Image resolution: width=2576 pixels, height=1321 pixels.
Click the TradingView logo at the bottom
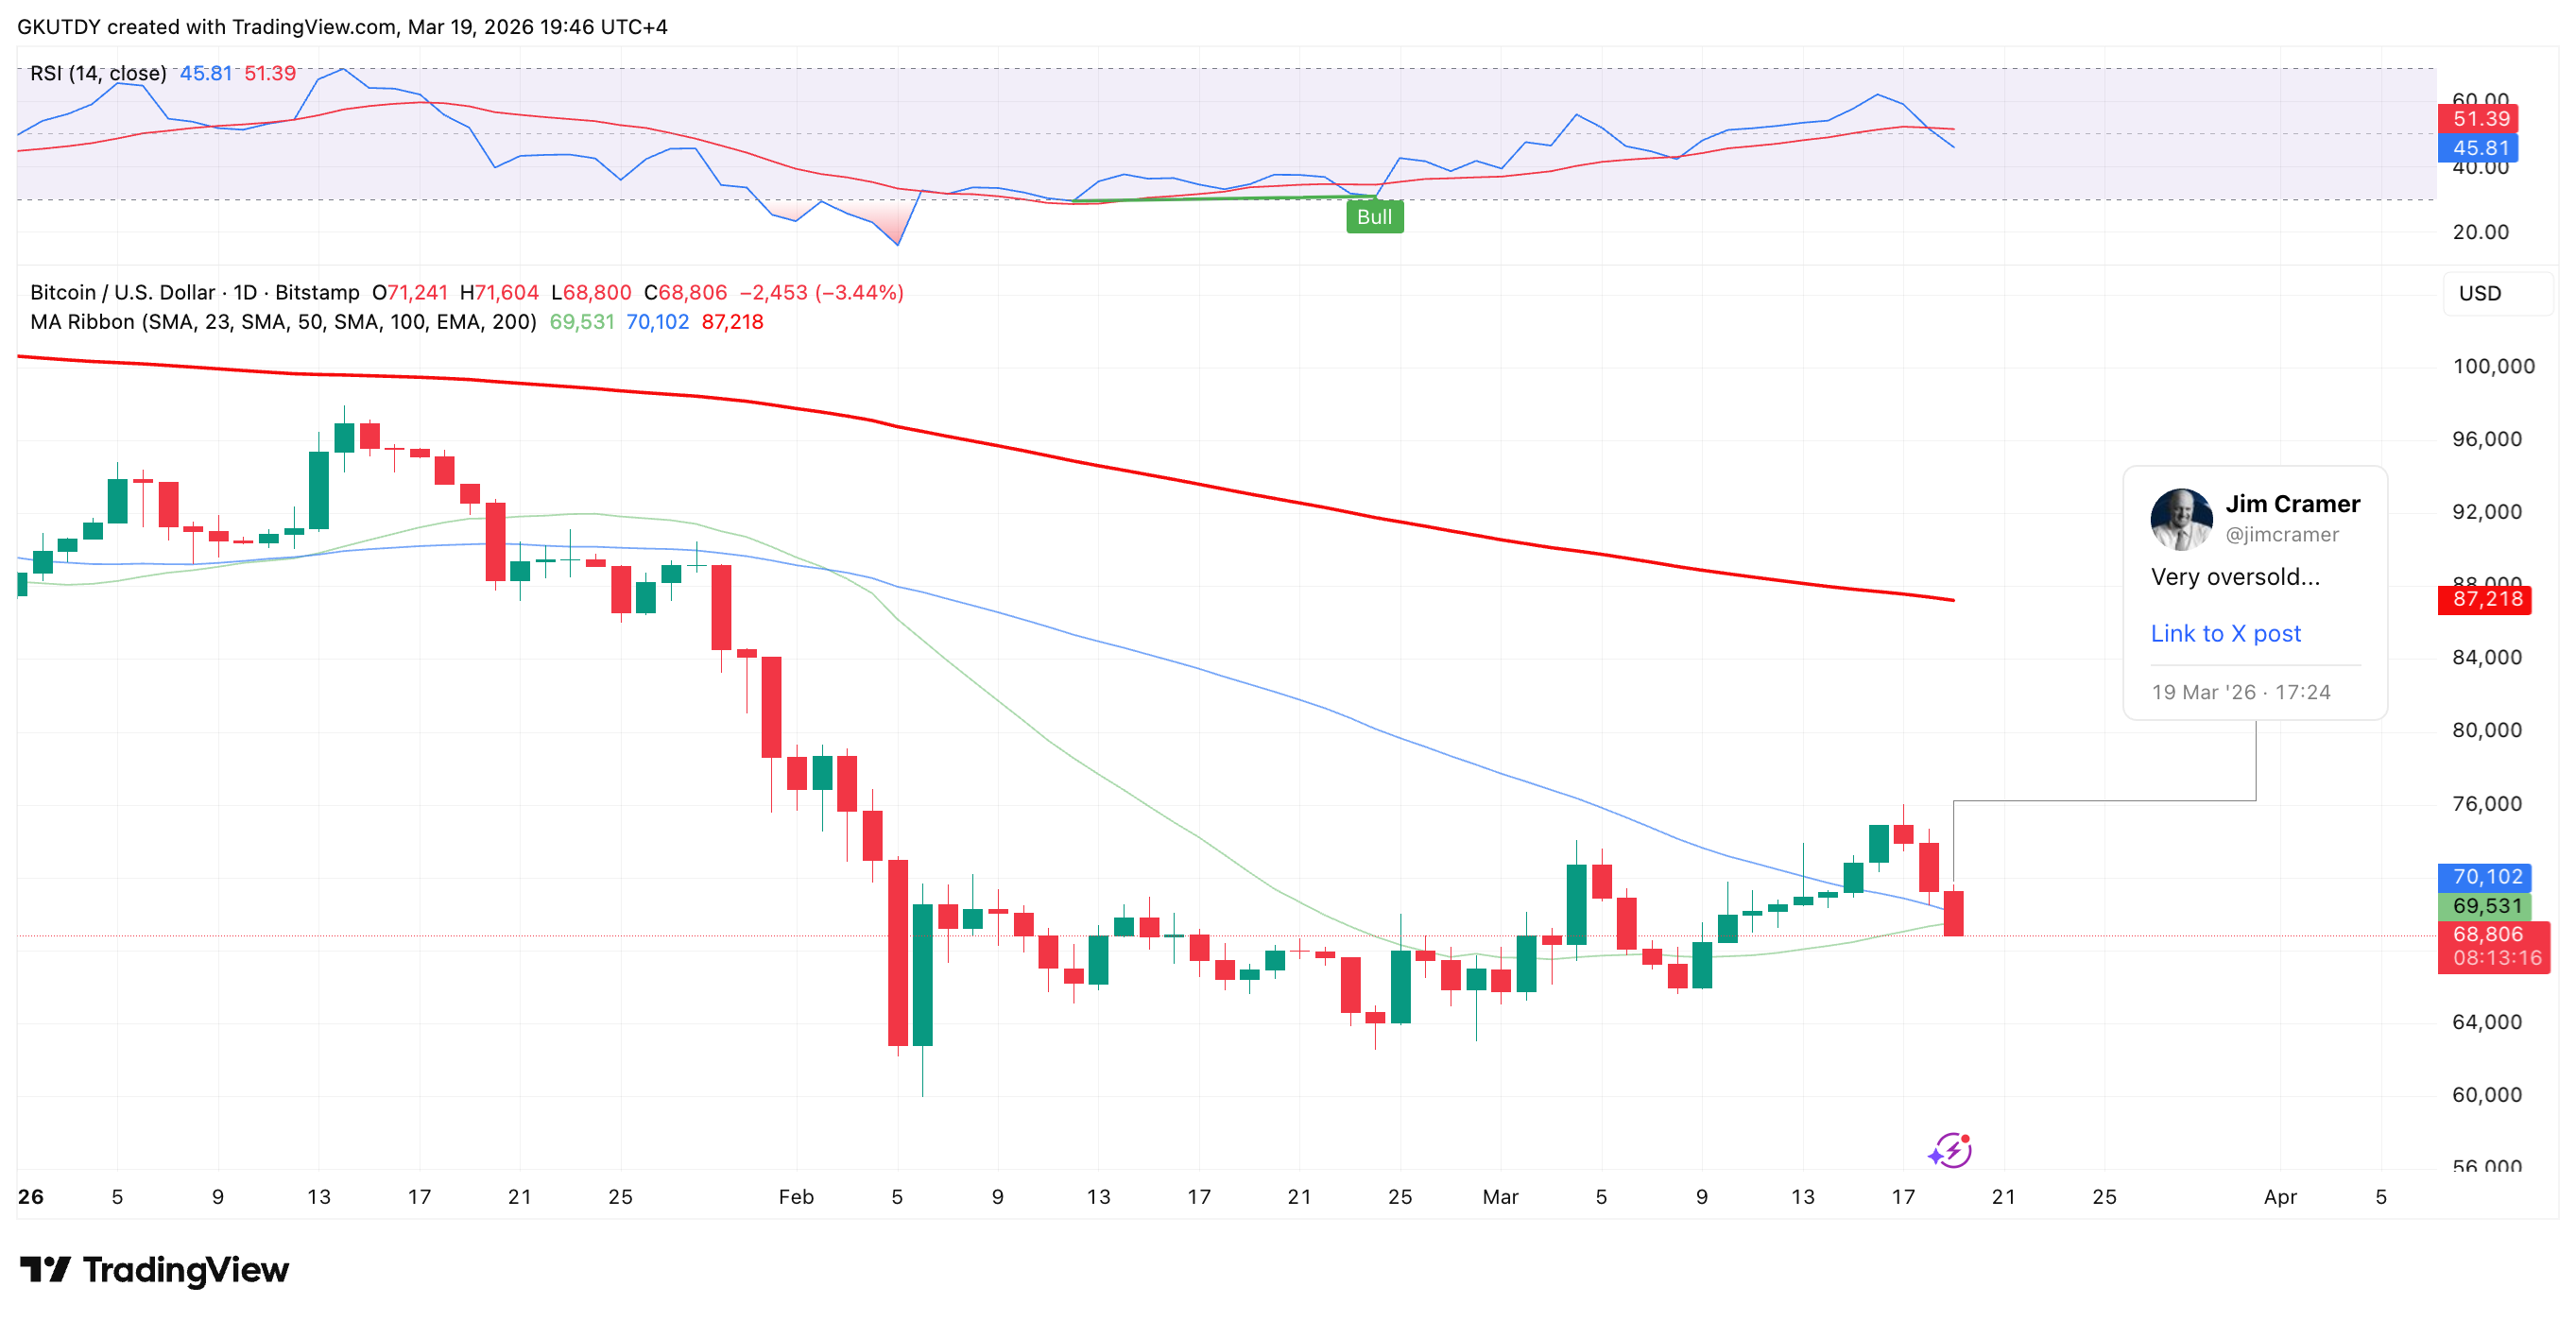coord(155,1270)
